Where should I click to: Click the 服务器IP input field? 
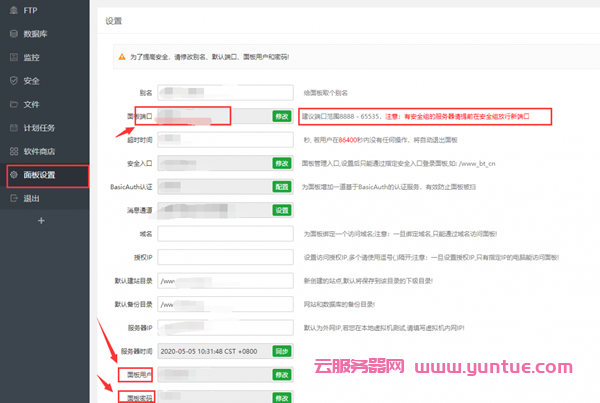[225, 328]
